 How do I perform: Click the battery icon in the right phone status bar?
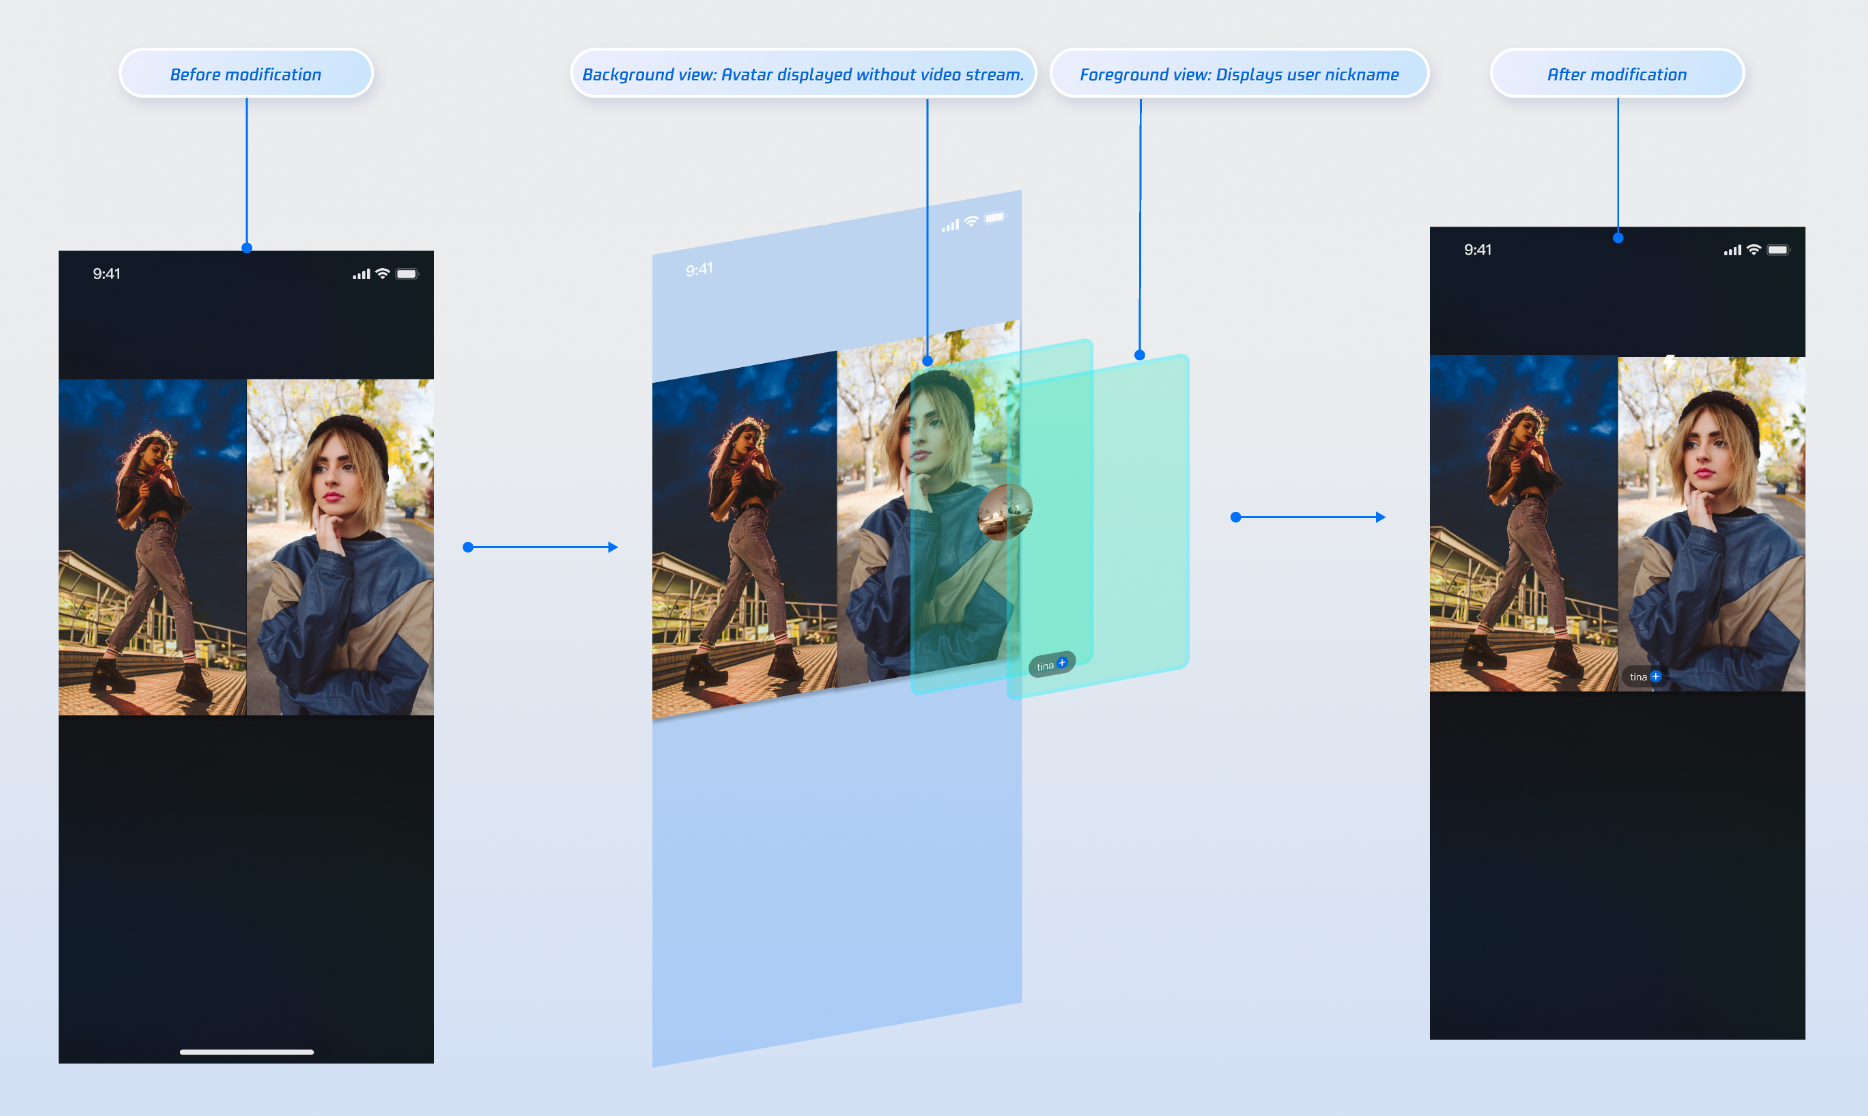pos(1778,250)
